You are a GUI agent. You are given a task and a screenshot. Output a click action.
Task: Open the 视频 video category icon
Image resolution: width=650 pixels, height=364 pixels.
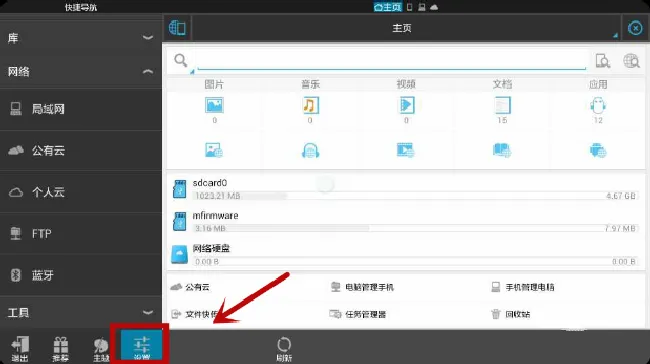click(x=406, y=105)
